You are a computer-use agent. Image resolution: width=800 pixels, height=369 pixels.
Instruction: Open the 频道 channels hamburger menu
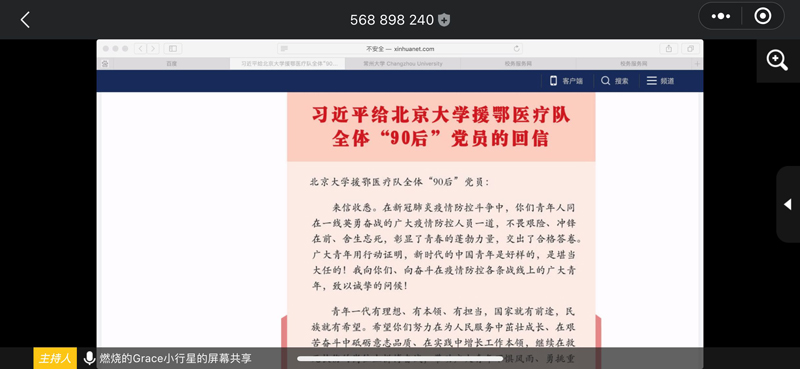click(660, 81)
